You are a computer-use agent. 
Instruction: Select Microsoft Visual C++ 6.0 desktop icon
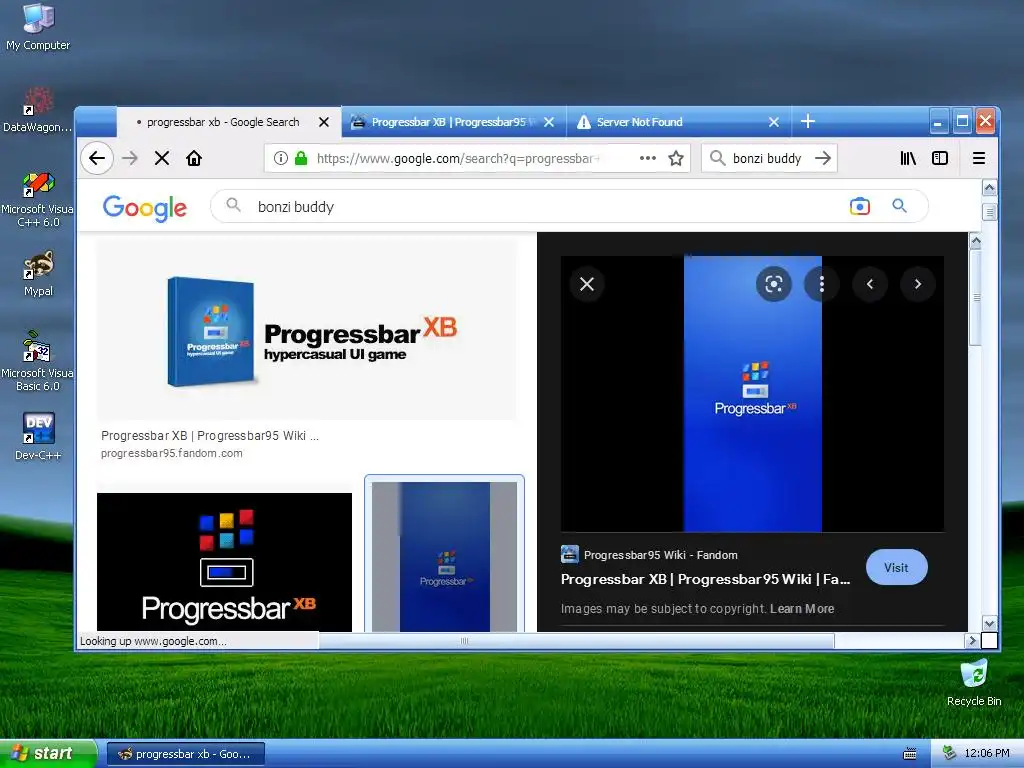(38, 200)
